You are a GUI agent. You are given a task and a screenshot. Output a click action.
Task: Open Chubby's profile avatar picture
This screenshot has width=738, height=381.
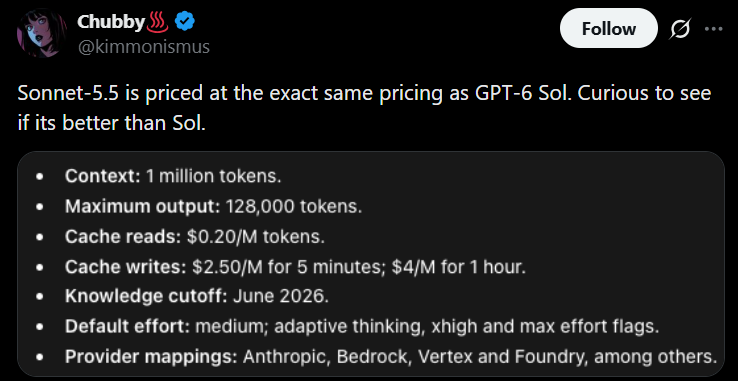[x=41, y=33]
